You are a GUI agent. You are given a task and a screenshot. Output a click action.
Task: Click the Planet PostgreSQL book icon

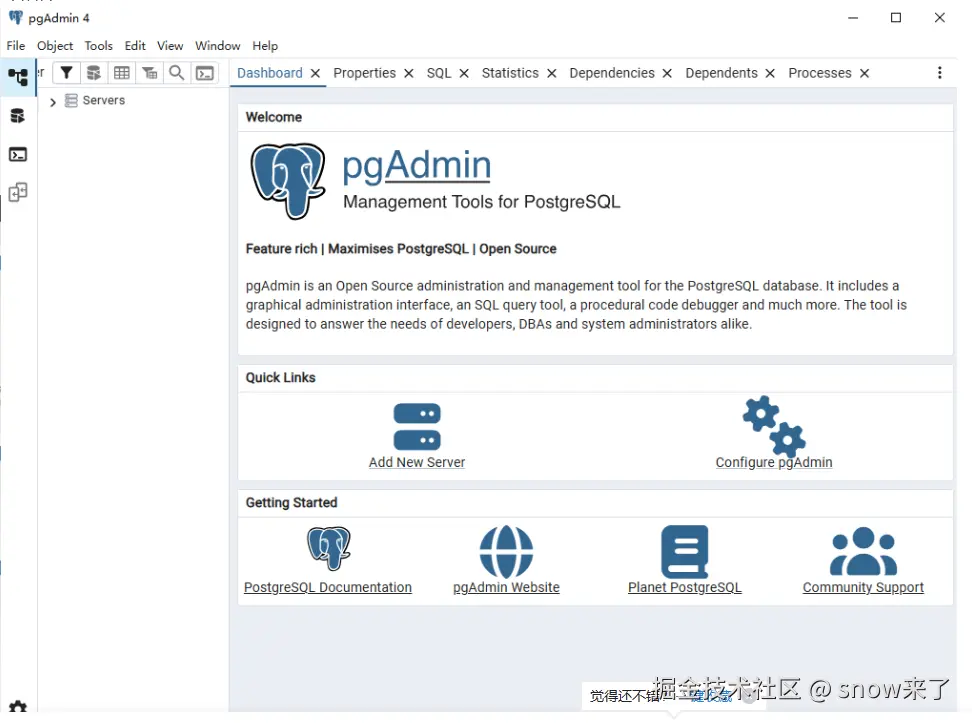click(684, 551)
